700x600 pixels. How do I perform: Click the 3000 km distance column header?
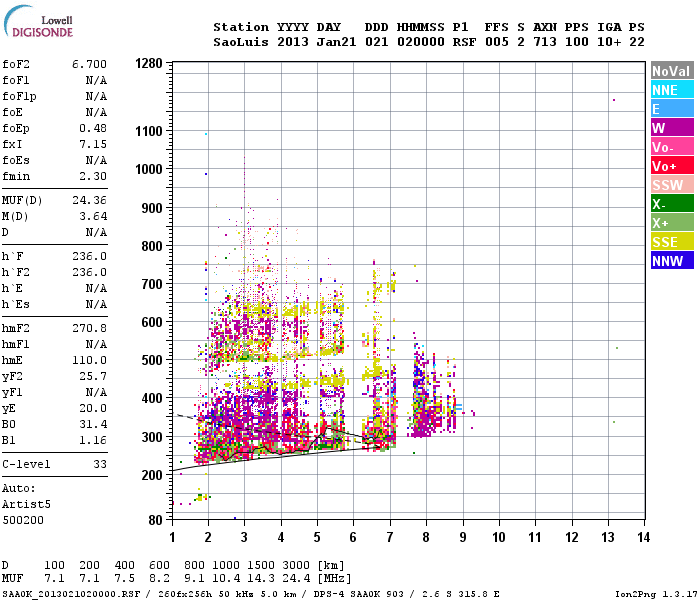[296, 565]
